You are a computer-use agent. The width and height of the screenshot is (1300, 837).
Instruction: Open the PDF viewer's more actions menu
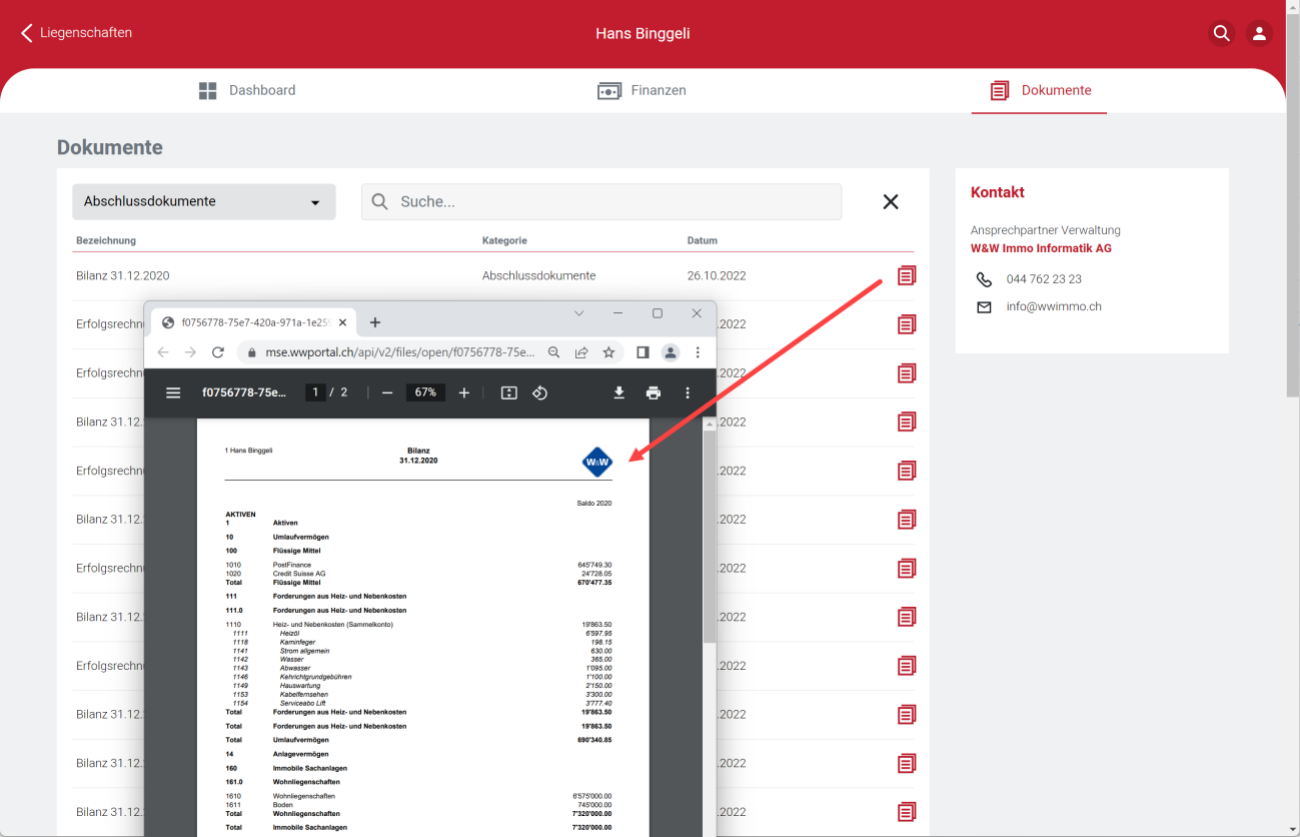tap(687, 393)
